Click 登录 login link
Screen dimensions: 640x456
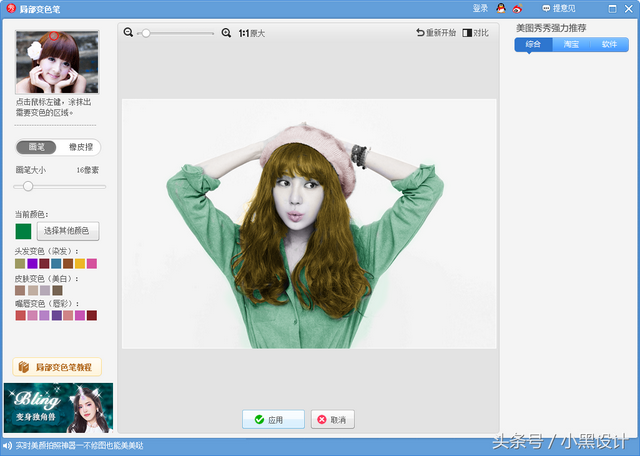pos(480,8)
